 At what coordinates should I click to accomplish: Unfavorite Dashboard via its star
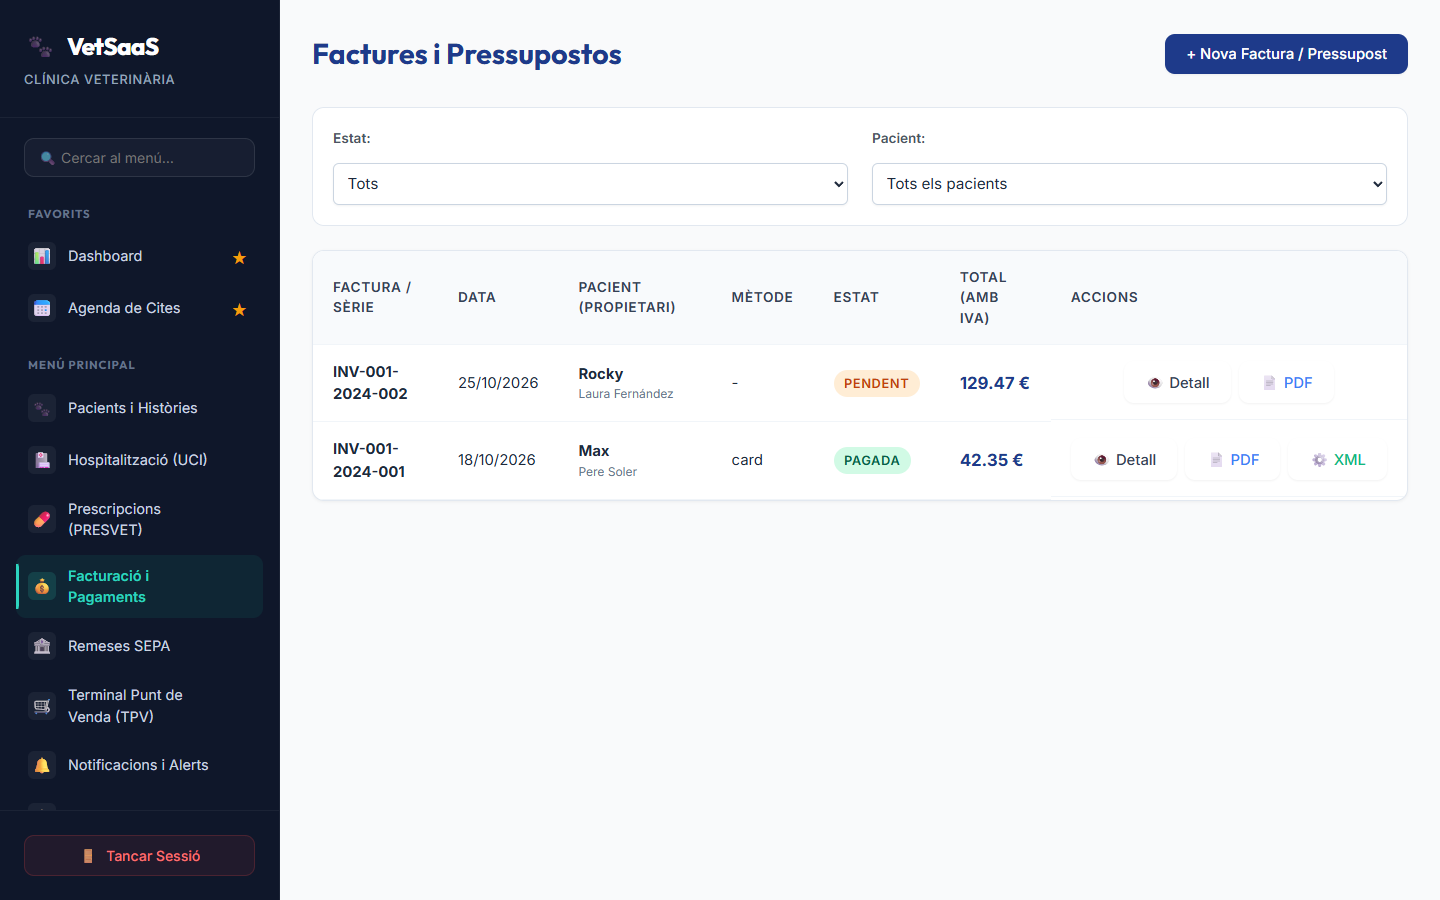[x=239, y=257]
